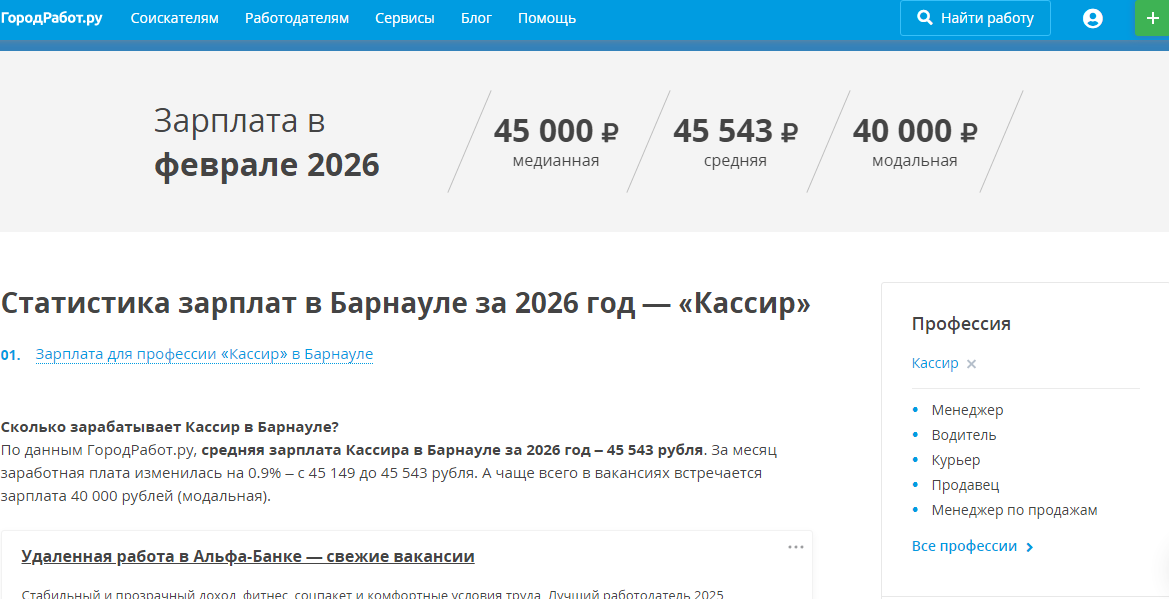The image size is (1169, 599).
Task: Click the green plus add button
Action: pyautogui.click(x=1152, y=19)
